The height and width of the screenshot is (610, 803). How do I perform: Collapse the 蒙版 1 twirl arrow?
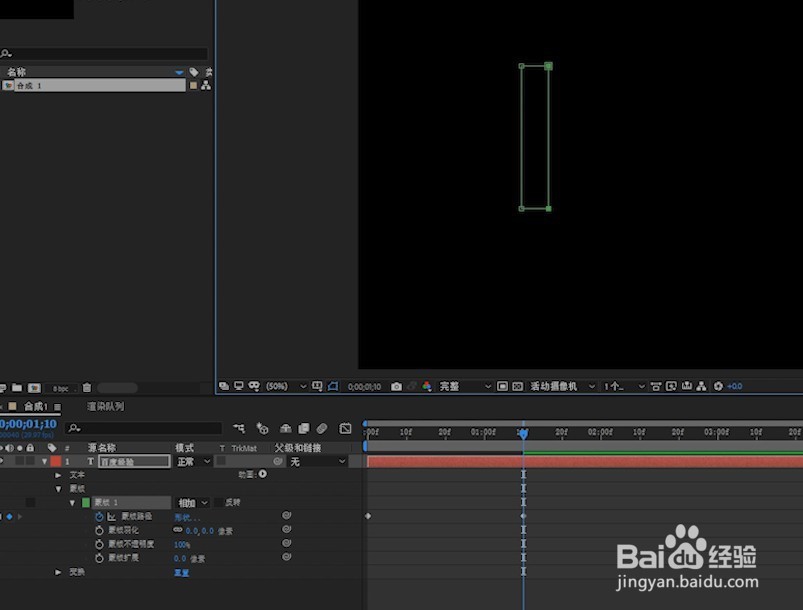pos(72,503)
